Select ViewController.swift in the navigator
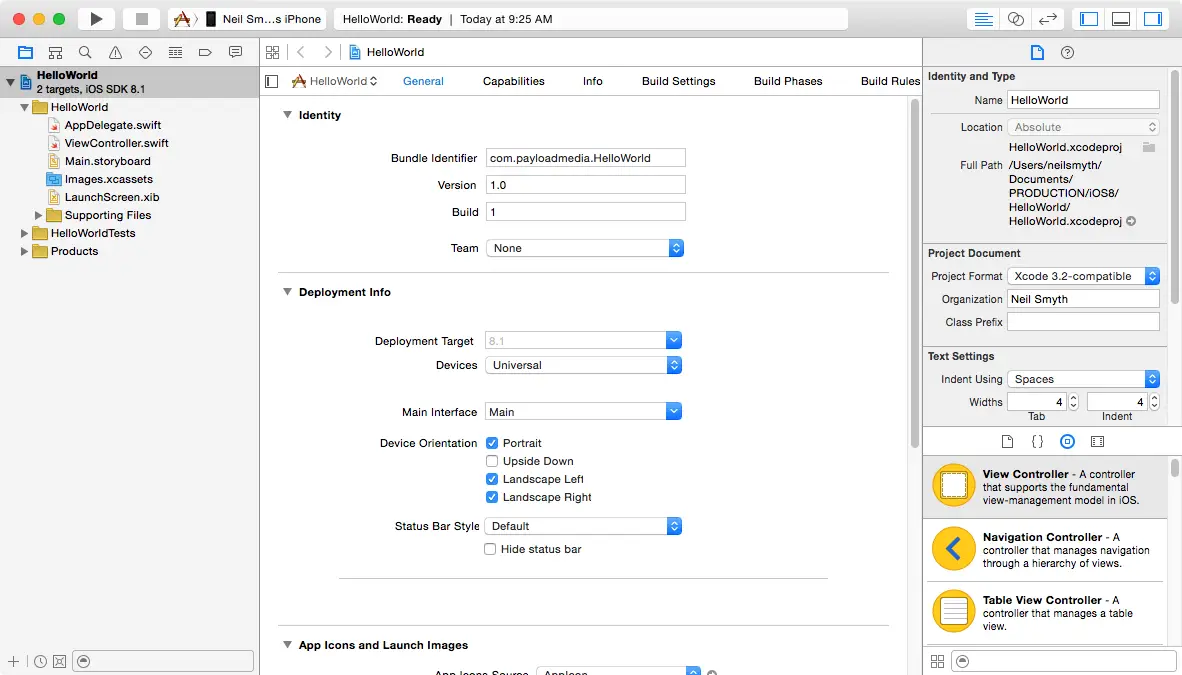This screenshot has width=1182, height=675. [116, 143]
